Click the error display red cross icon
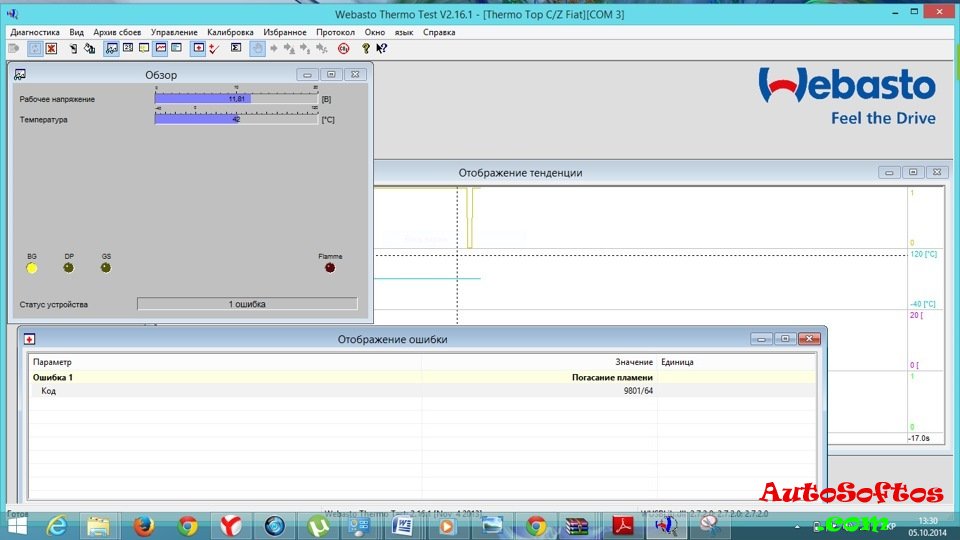Screen dimensions: 960x540 (198, 48)
